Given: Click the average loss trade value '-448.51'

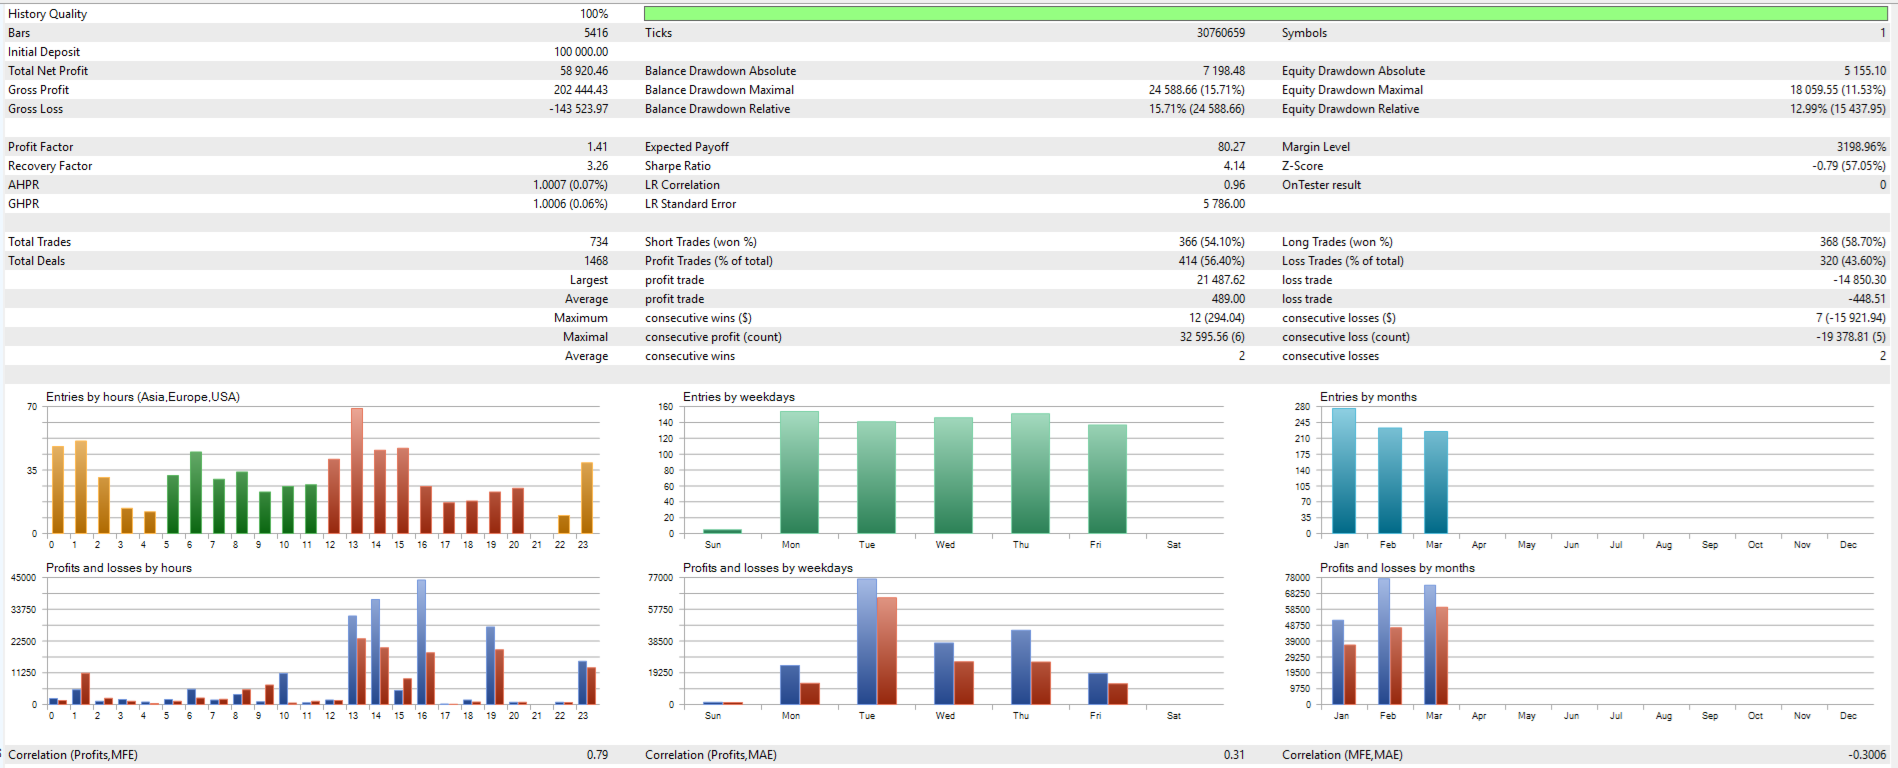Looking at the screenshot, I should tap(1867, 299).
